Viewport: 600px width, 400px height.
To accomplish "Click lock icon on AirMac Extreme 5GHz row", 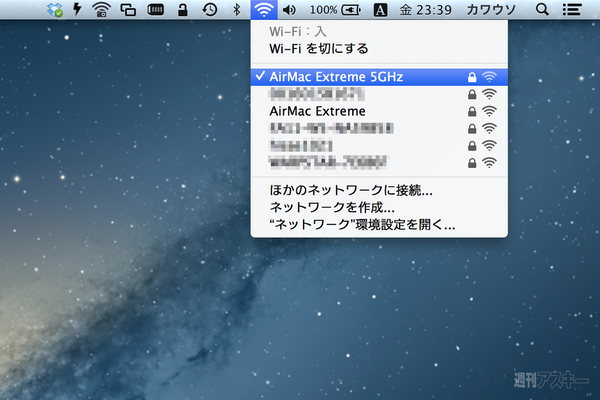I will point(472,77).
